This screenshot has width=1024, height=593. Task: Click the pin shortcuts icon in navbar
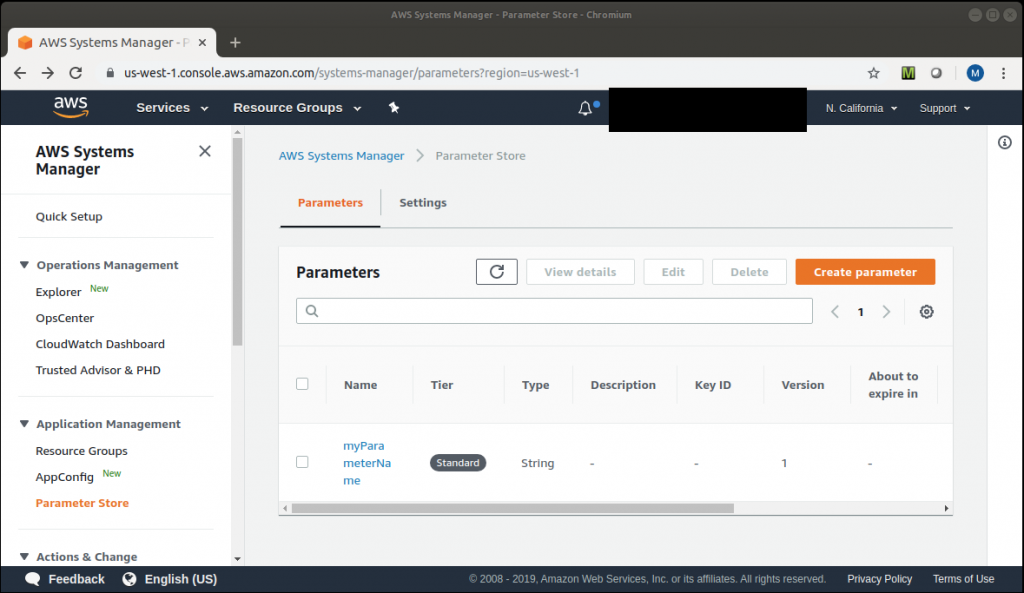click(394, 108)
